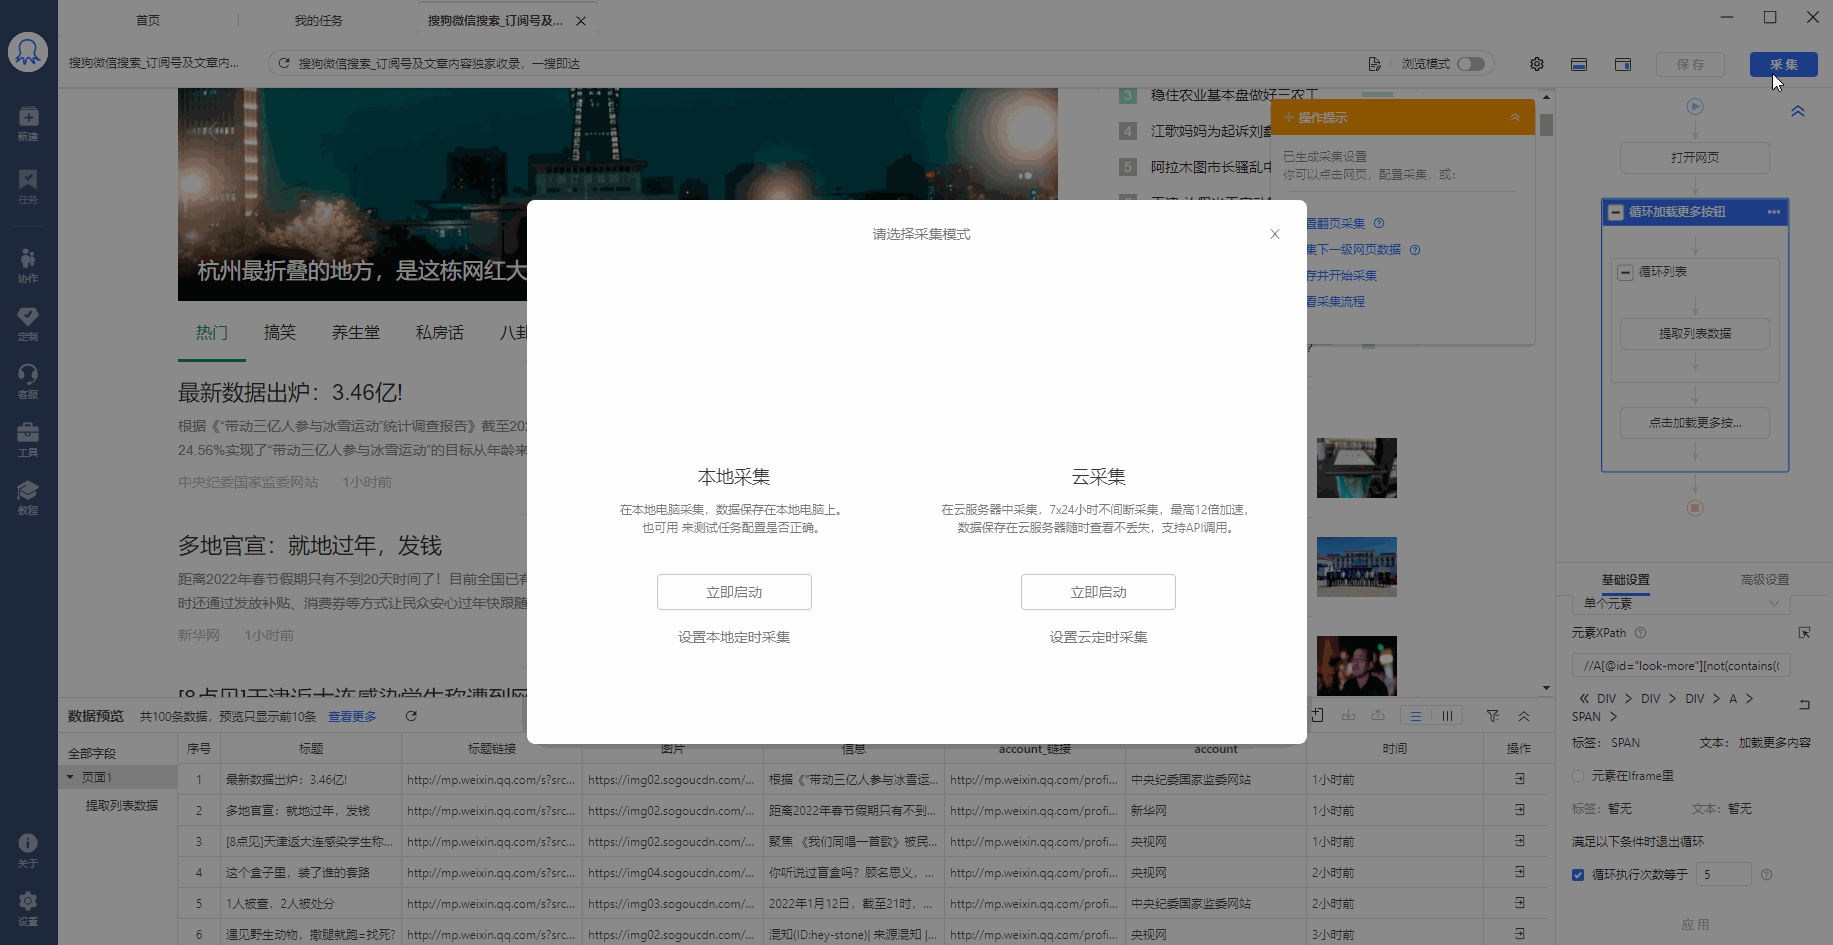Viewport: 1833px width, 945px height.
Task: Click the user avatar in the sidebar
Action: pos(28,51)
